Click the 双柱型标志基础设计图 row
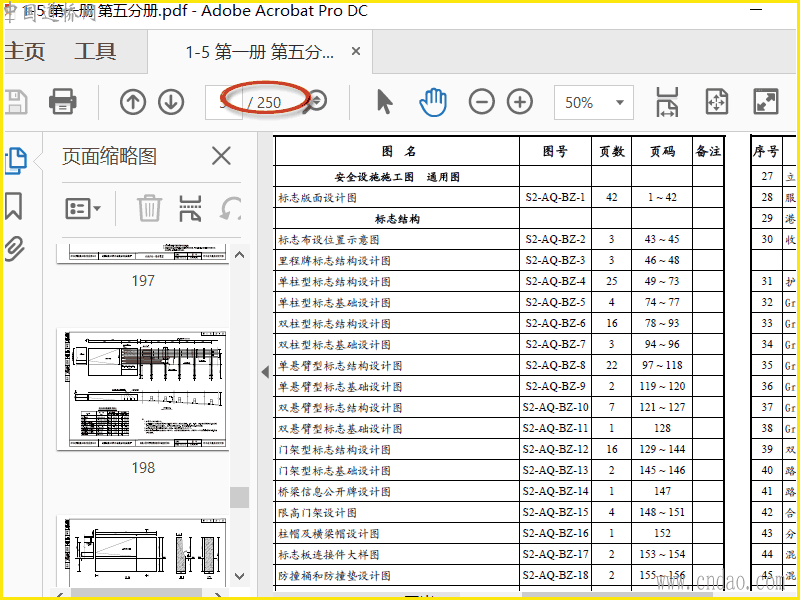This screenshot has height=600, width=800. 334,344
